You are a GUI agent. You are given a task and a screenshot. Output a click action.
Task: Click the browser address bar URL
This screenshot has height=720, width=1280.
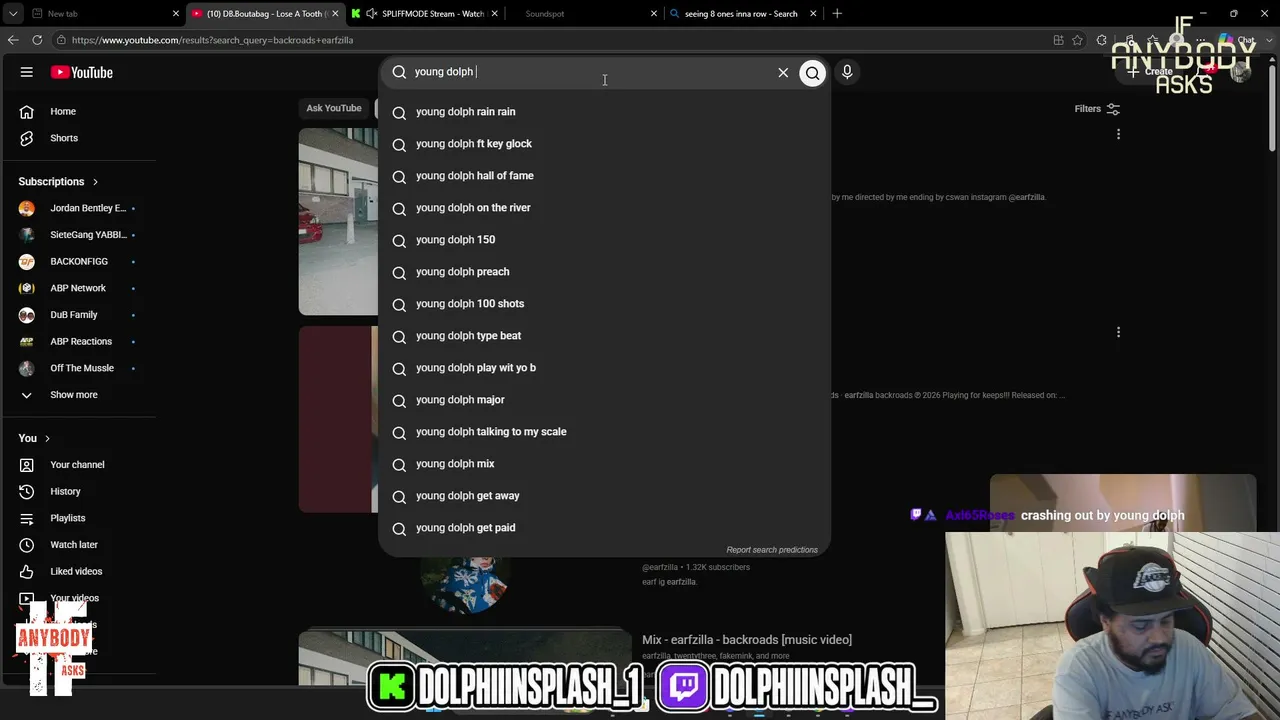click(212, 40)
